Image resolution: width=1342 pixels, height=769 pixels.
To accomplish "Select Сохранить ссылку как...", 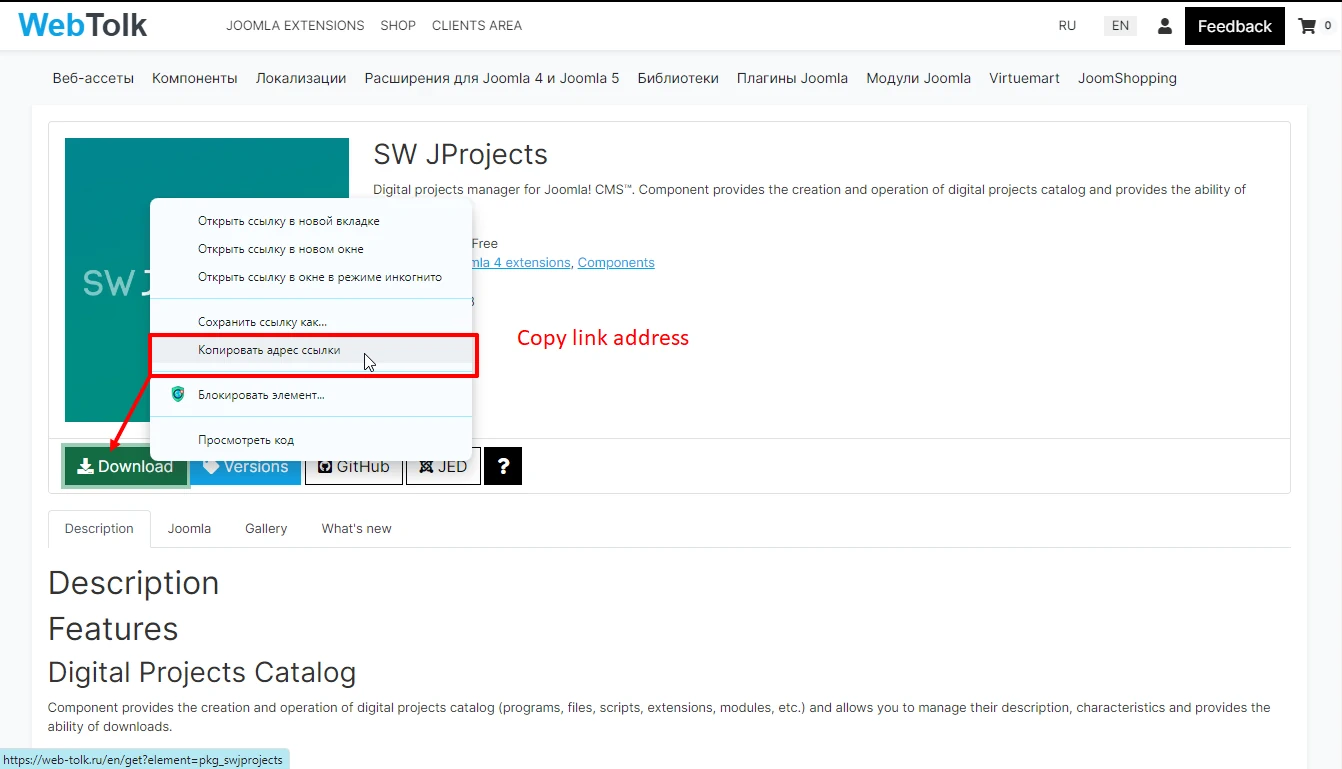I will tap(311, 322).
